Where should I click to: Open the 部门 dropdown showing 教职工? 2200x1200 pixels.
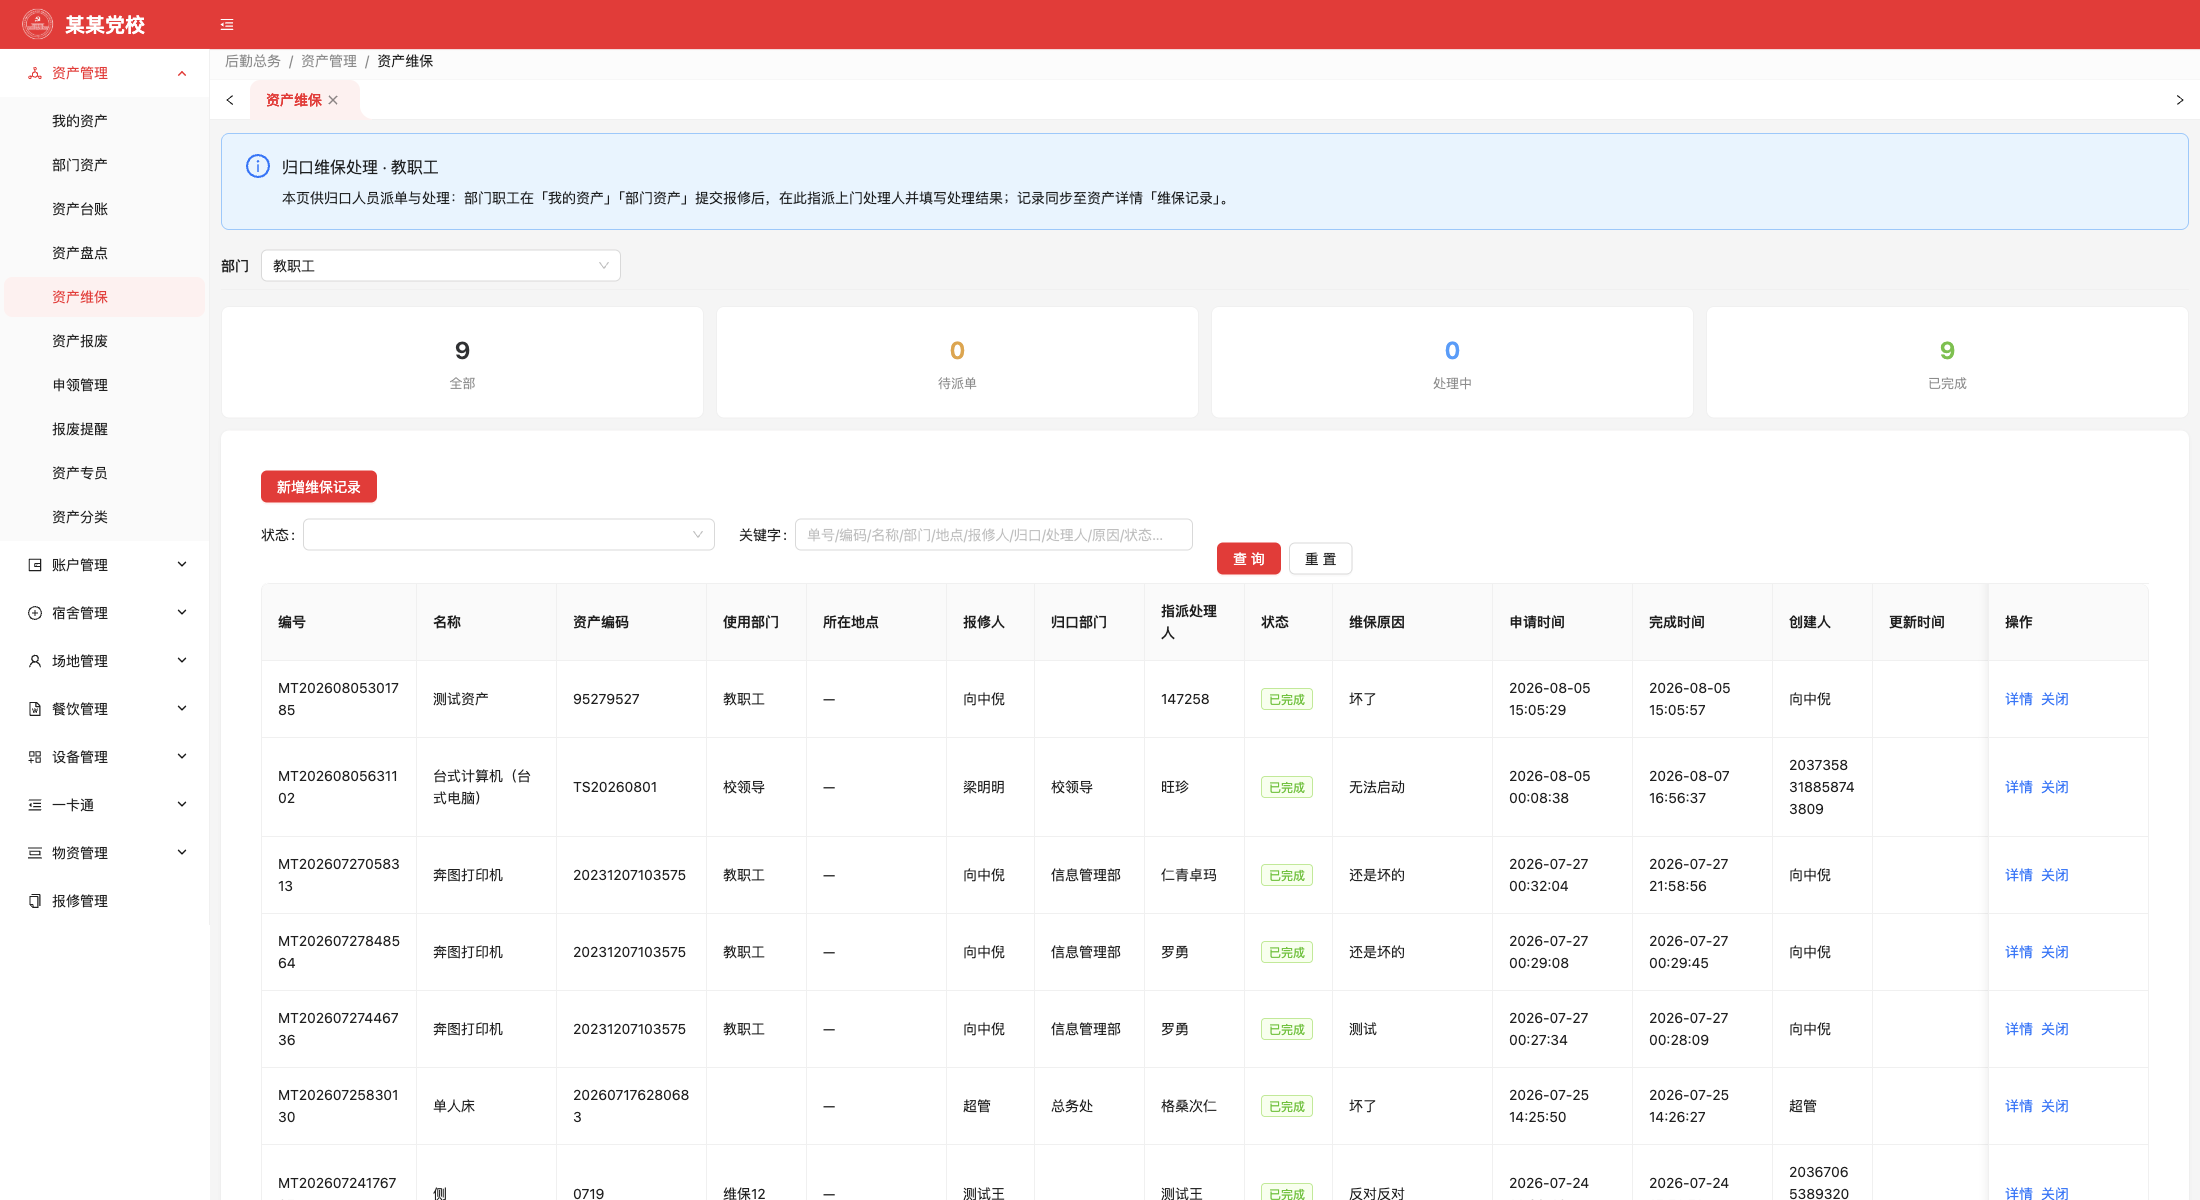[x=441, y=266]
